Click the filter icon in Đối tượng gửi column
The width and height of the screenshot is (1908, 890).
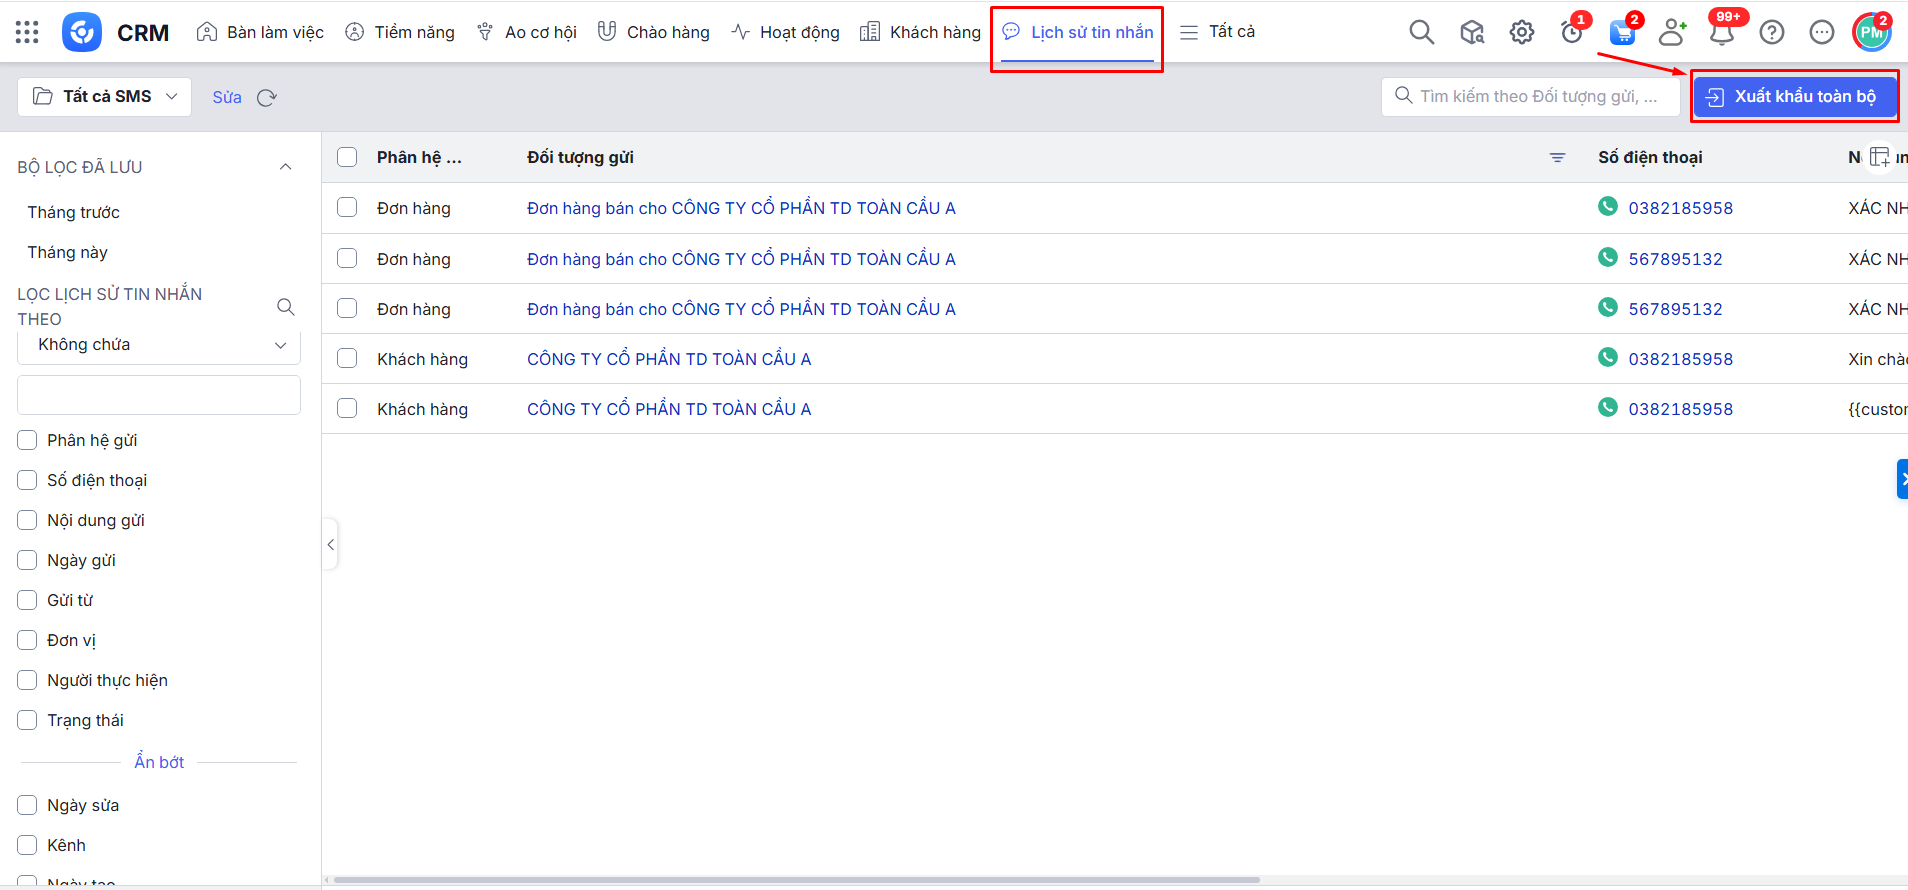1557,158
